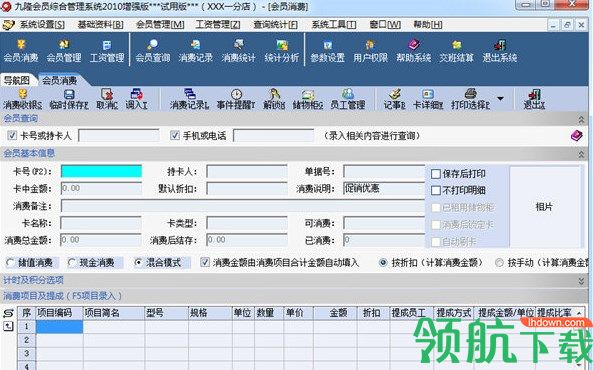Click the arrow icon left of row 1
593x370 pixels.
click(8, 326)
